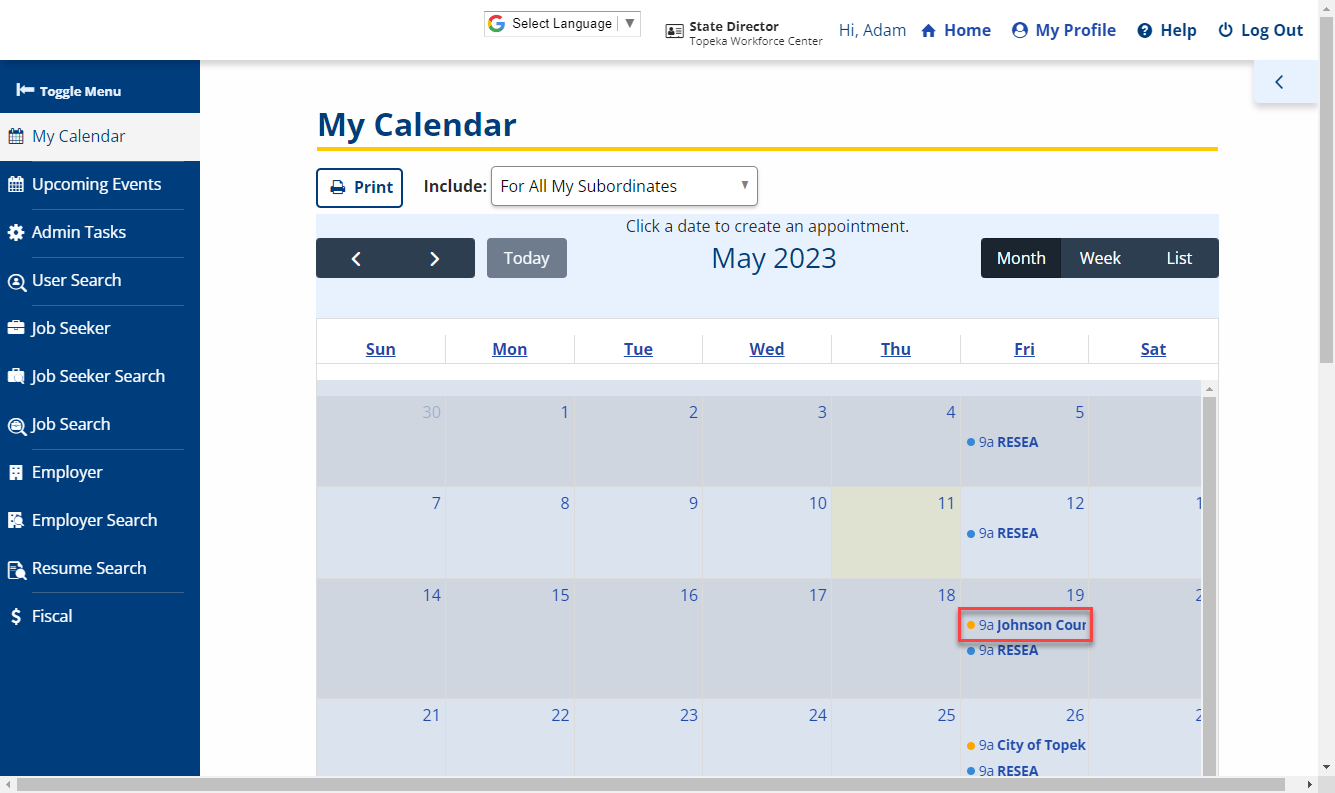Go to next month arrow
This screenshot has height=793, width=1335.
coord(434,258)
